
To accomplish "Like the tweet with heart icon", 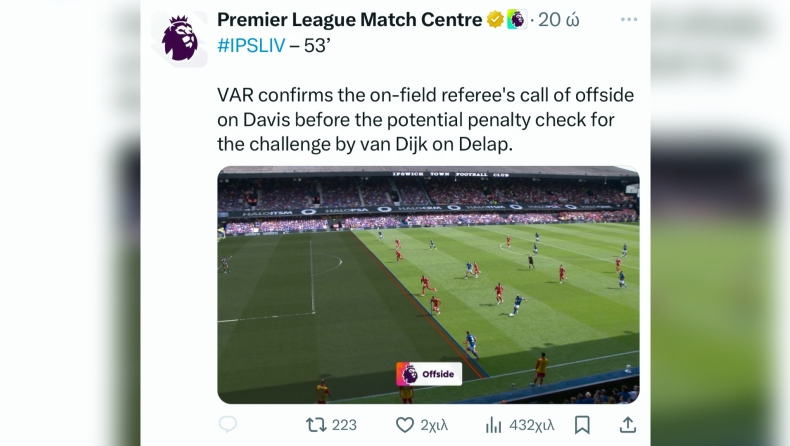I will tap(405, 425).
